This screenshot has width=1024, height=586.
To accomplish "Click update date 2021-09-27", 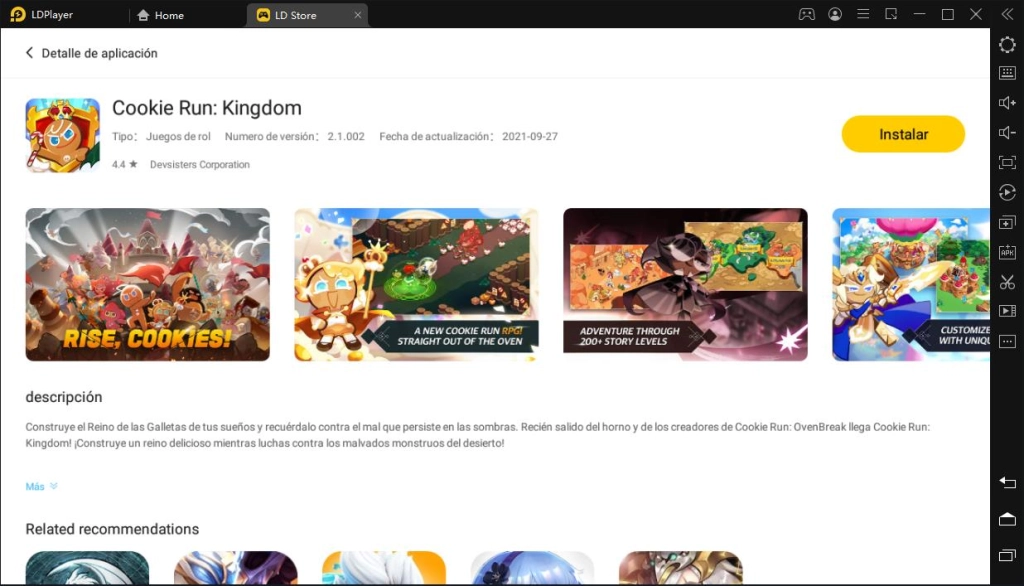I will point(530,137).
